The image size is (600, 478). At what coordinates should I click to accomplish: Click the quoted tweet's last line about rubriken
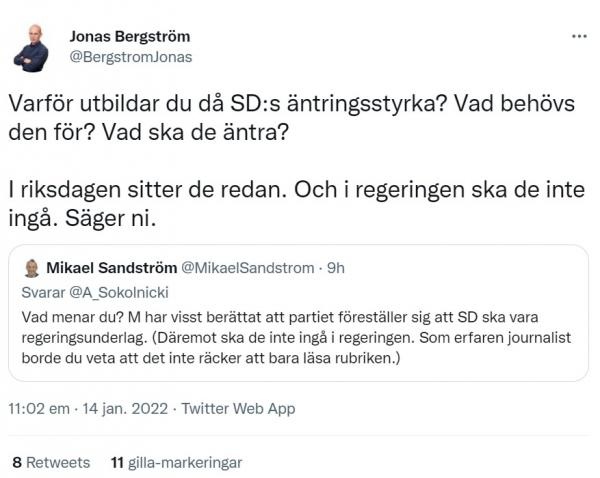(x=211, y=359)
